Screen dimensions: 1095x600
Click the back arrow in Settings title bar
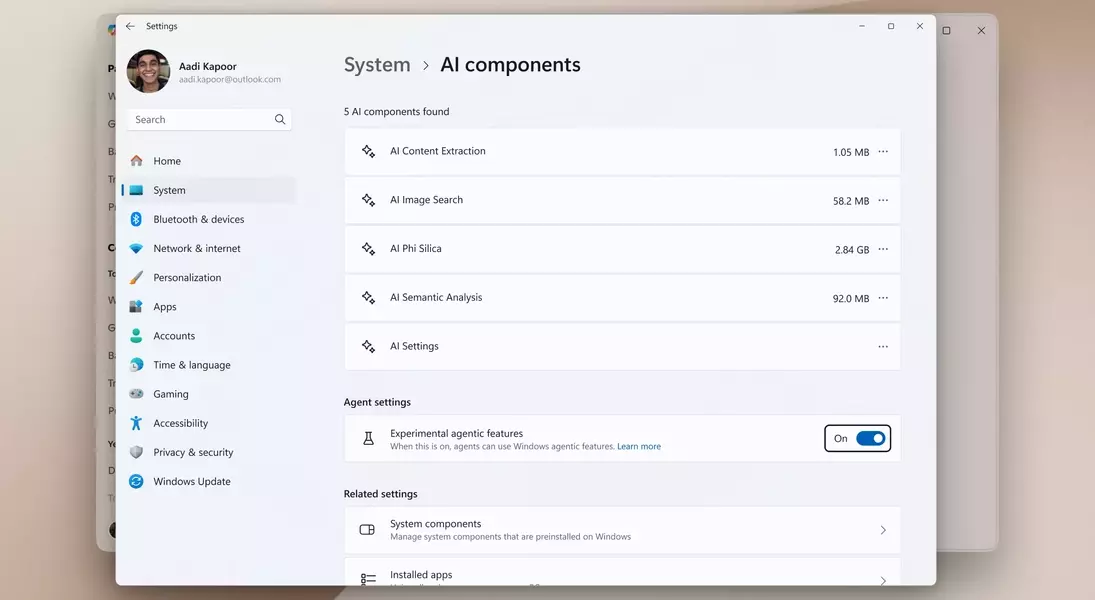click(130, 26)
